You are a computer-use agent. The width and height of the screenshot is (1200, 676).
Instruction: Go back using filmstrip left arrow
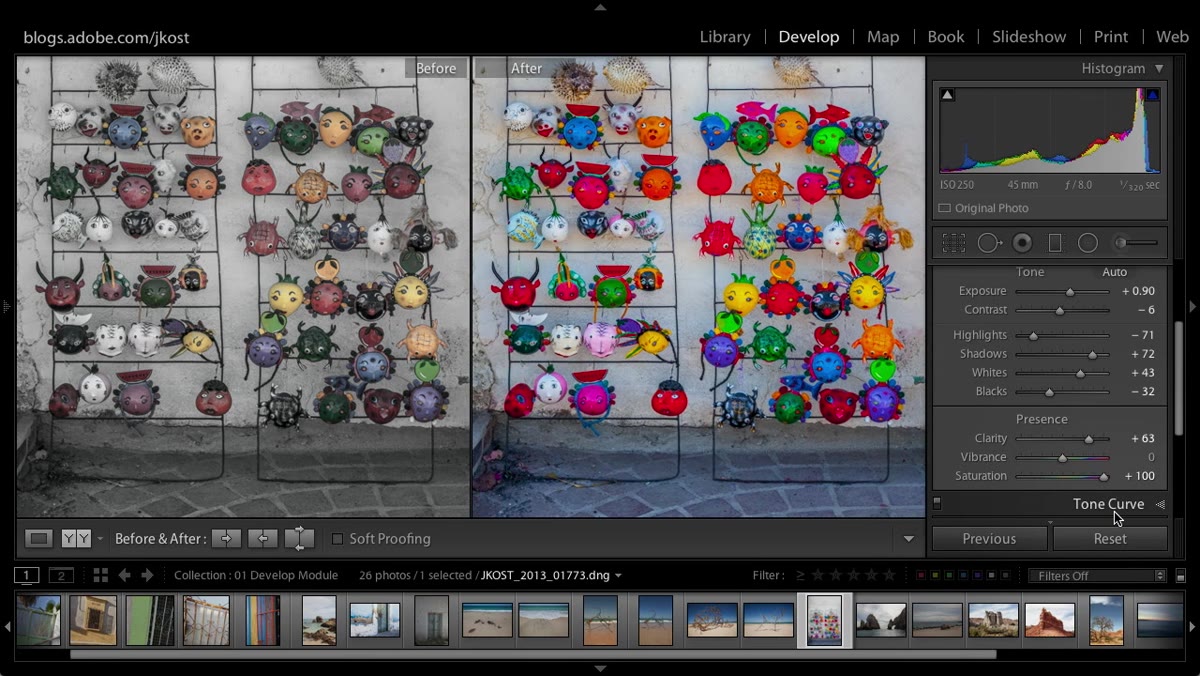click(x=125, y=575)
